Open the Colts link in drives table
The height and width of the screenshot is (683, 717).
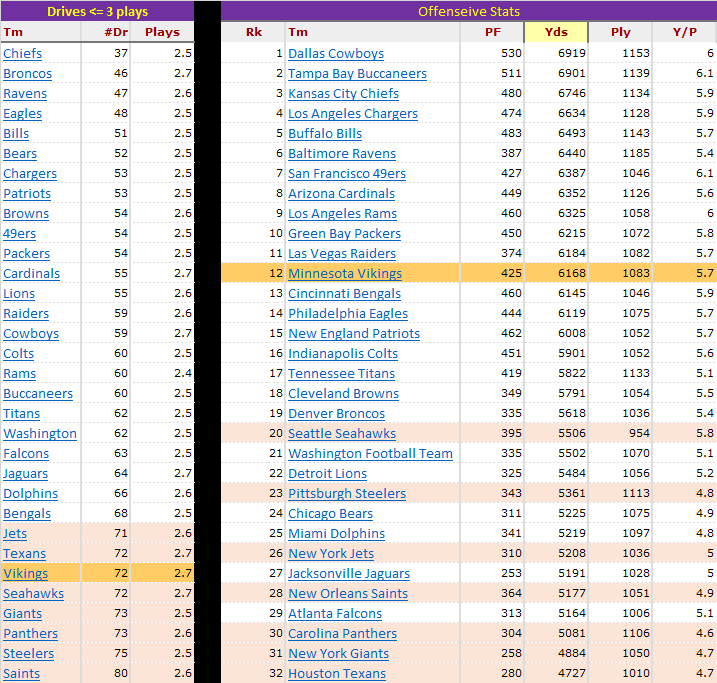pos(19,354)
